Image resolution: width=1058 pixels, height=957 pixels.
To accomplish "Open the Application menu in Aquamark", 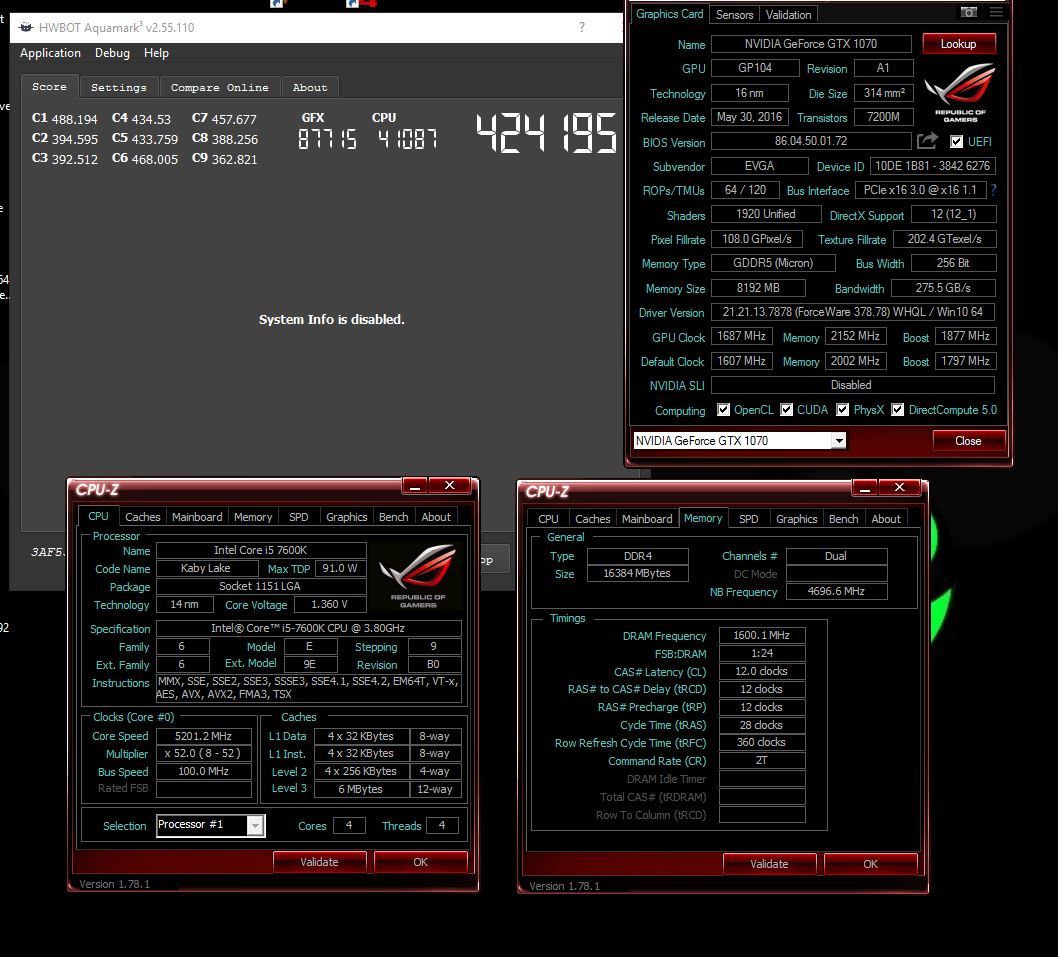I will (x=50, y=53).
